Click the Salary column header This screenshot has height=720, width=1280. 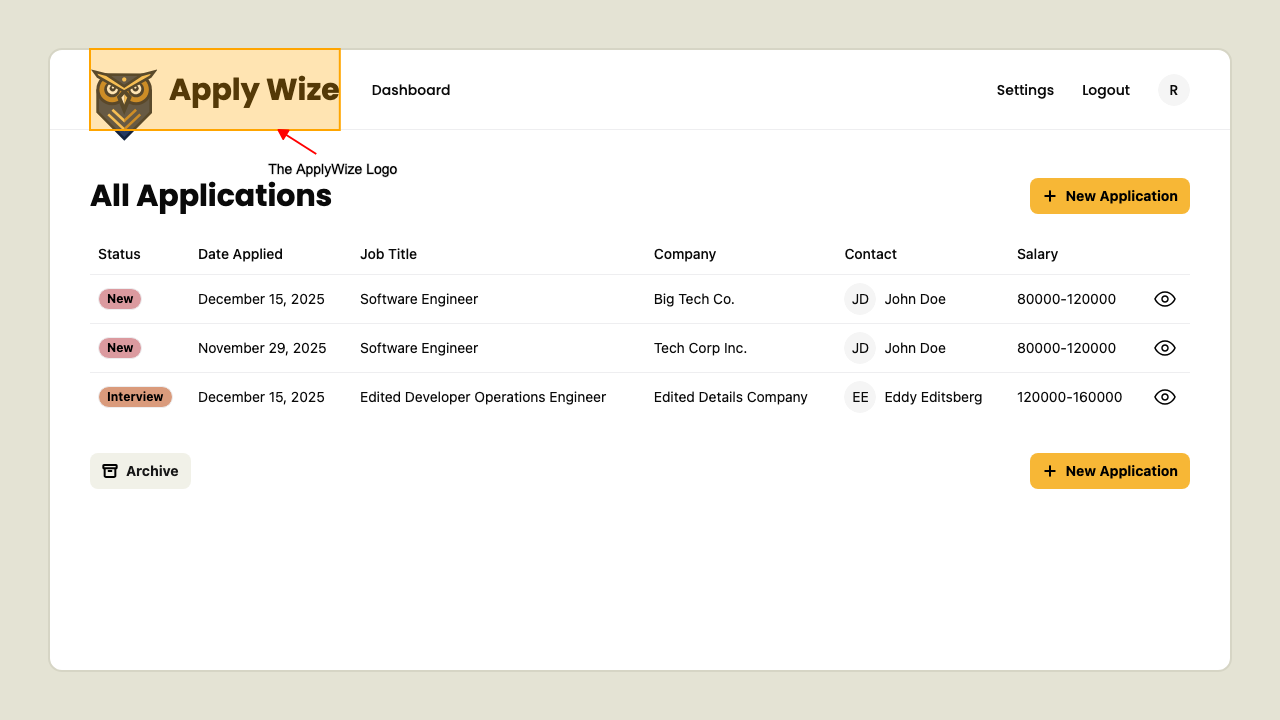coord(1037,254)
